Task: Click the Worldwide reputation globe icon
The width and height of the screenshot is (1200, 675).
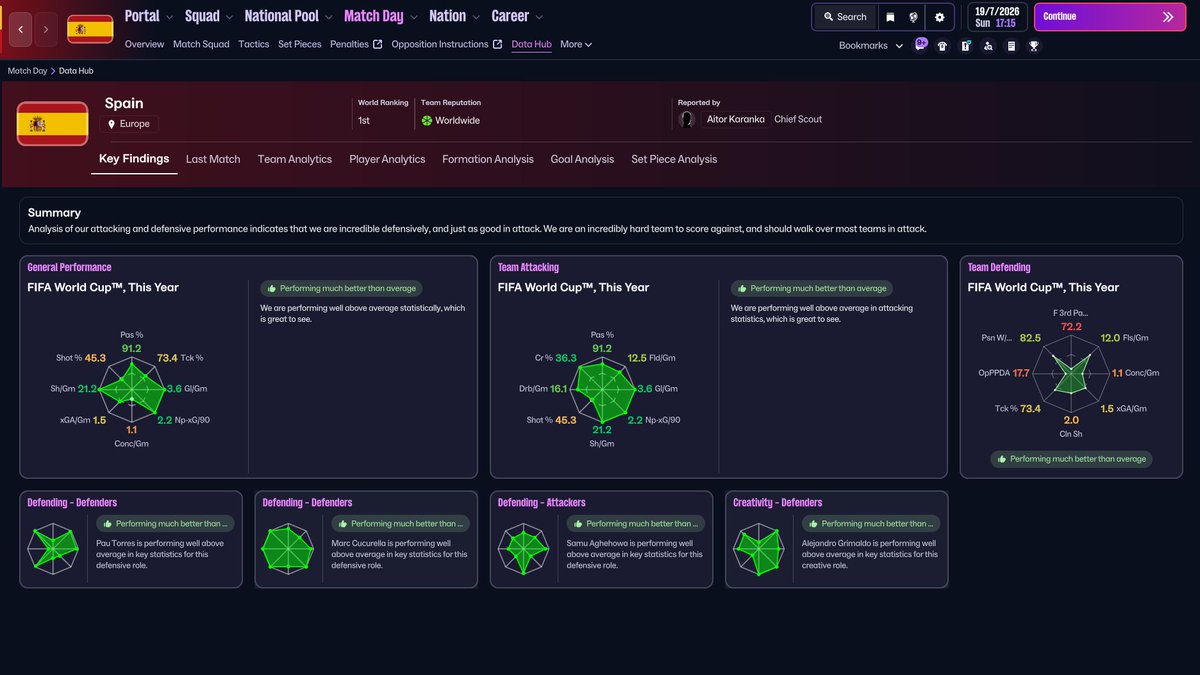Action: click(x=427, y=120)
